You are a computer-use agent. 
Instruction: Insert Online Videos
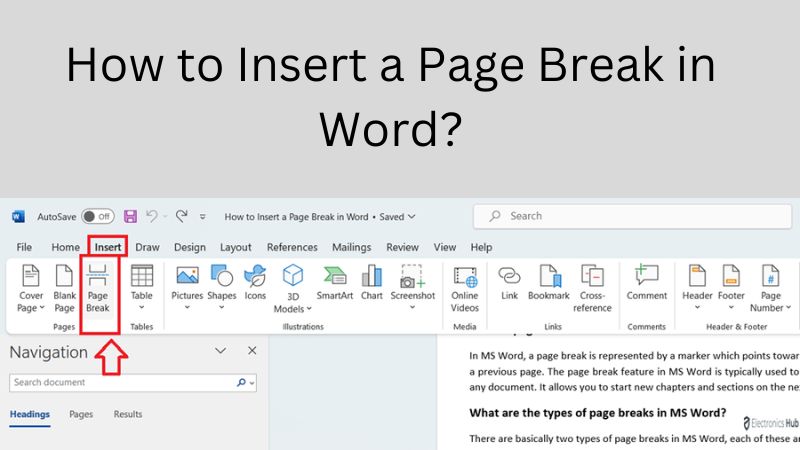[x=465, y=288]
